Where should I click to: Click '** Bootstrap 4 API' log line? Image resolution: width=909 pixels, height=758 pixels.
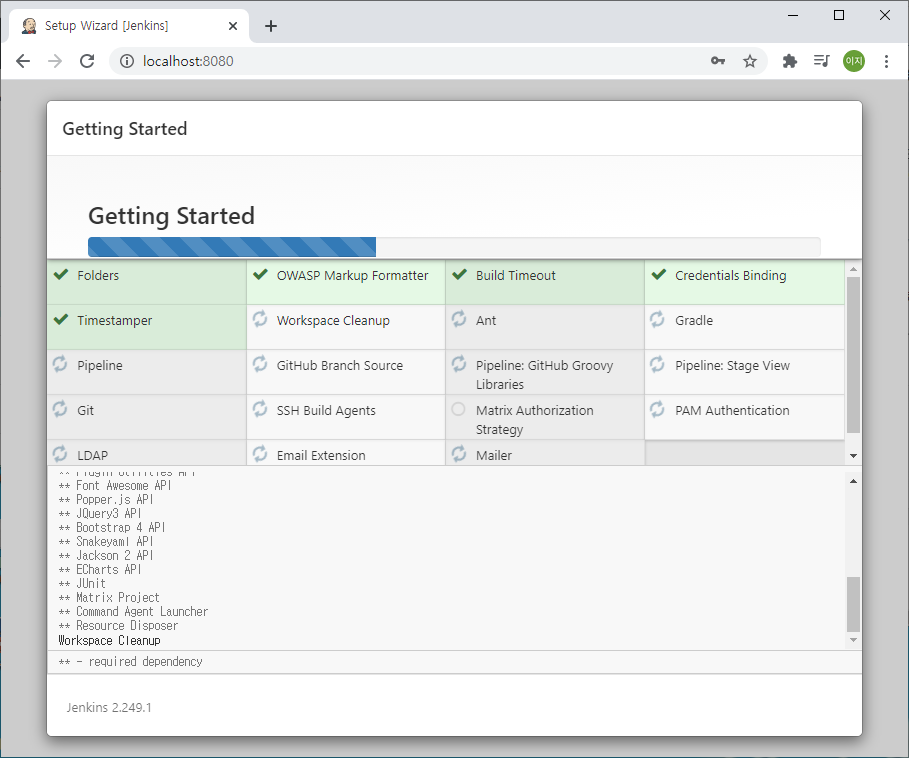(x=112, y=527)
